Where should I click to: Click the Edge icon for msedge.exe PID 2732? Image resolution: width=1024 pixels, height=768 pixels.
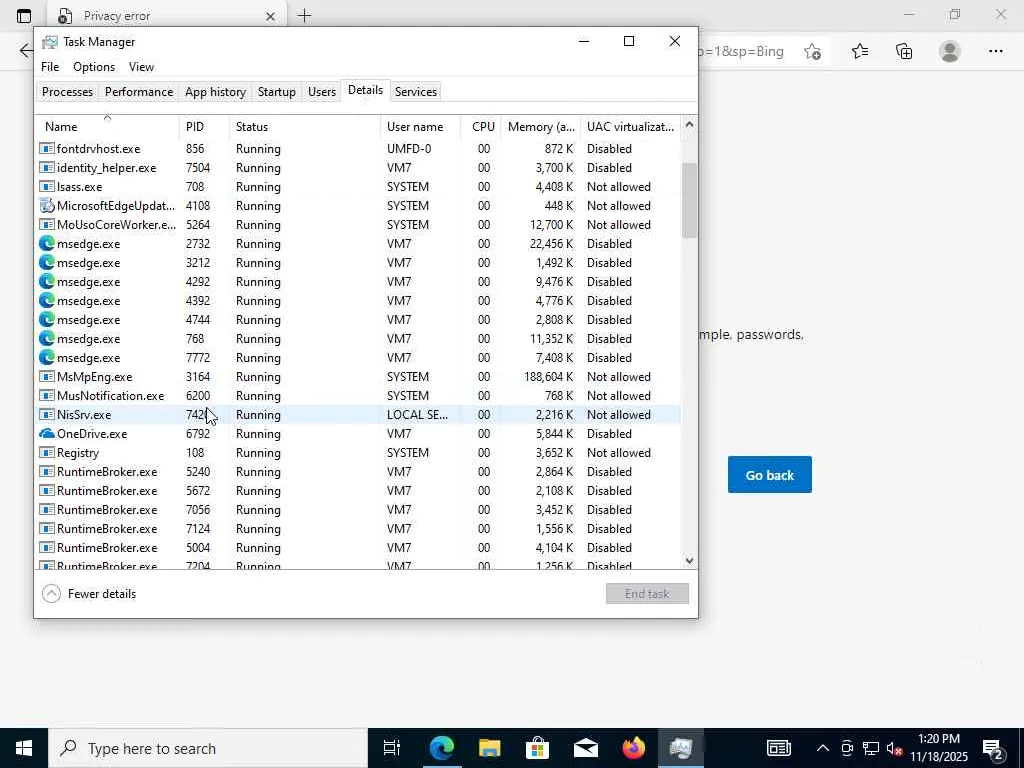tap(46, 244)
